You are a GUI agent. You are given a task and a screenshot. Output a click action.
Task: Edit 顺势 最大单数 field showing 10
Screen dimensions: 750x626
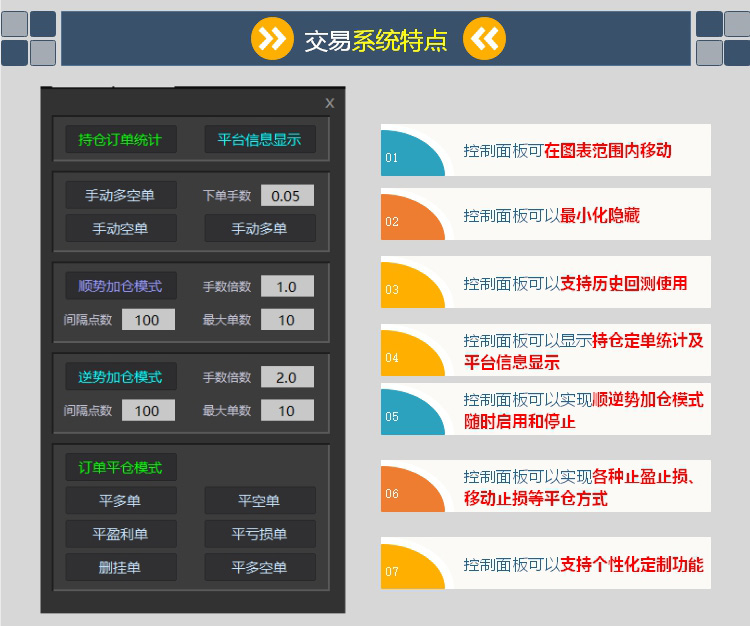pyautogui.click(x=287, y=319)
